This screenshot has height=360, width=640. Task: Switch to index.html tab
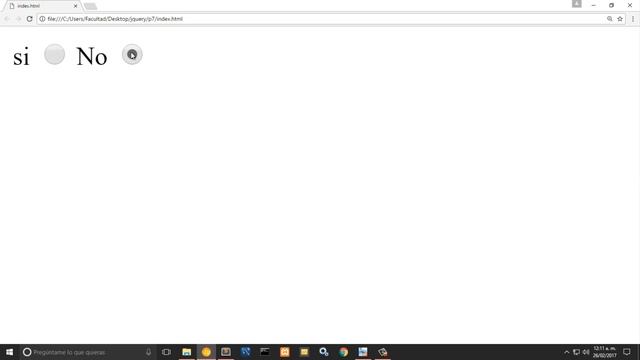click(42, 6)
